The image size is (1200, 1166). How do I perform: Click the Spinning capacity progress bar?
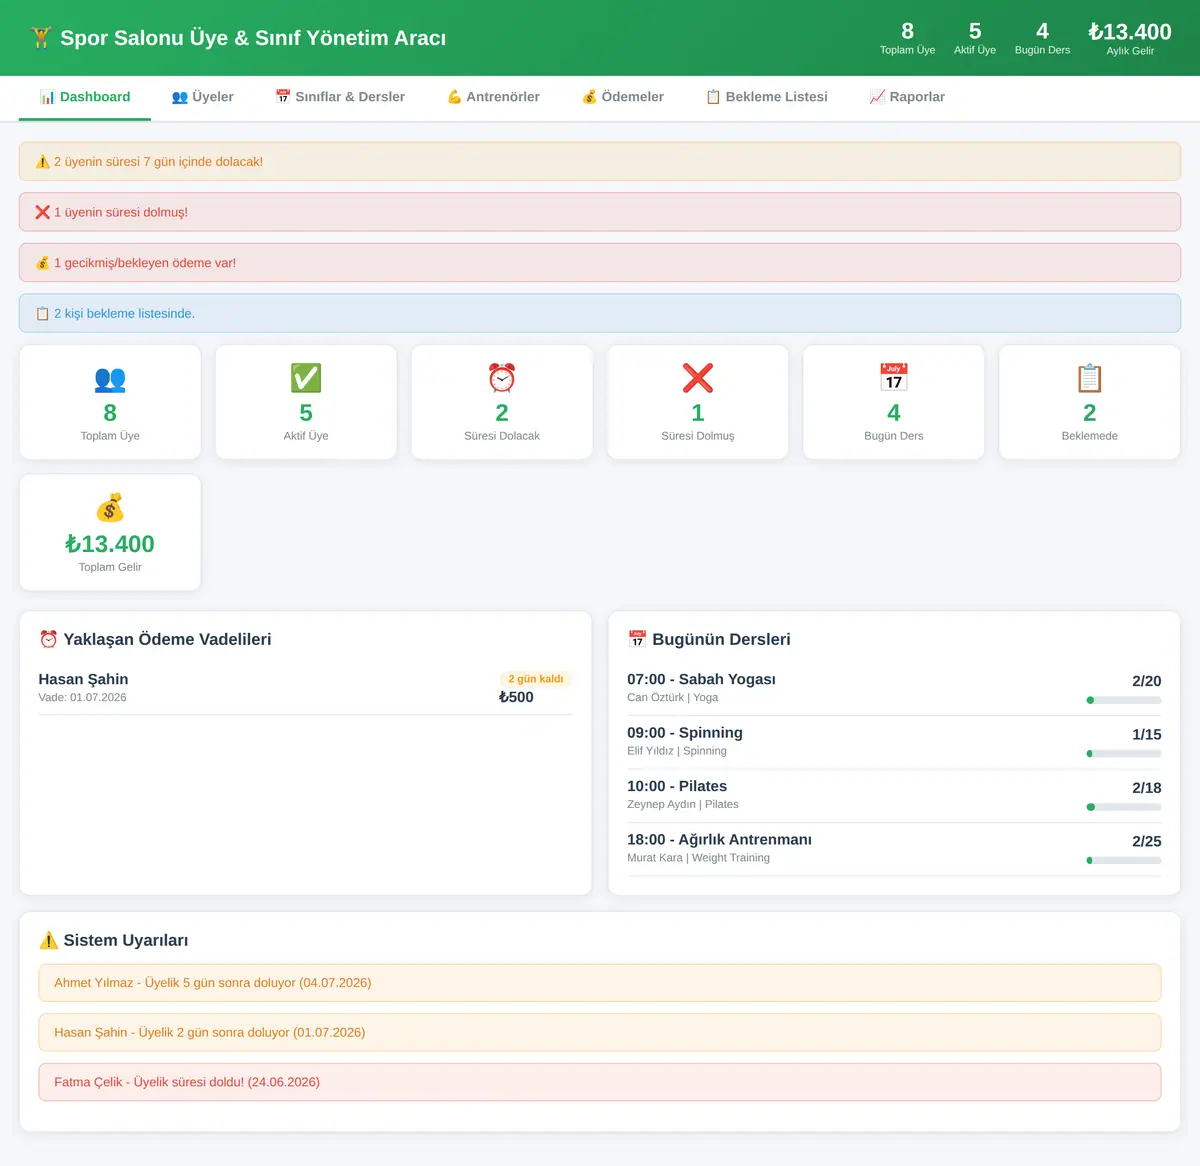point(1124,754)
